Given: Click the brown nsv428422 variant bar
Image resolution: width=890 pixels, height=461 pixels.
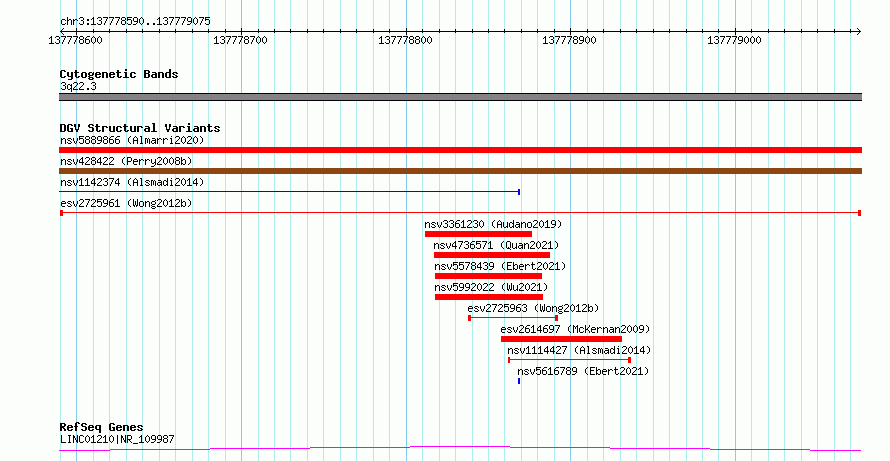Looking at the screenshot, I should (x=460, y=171).
